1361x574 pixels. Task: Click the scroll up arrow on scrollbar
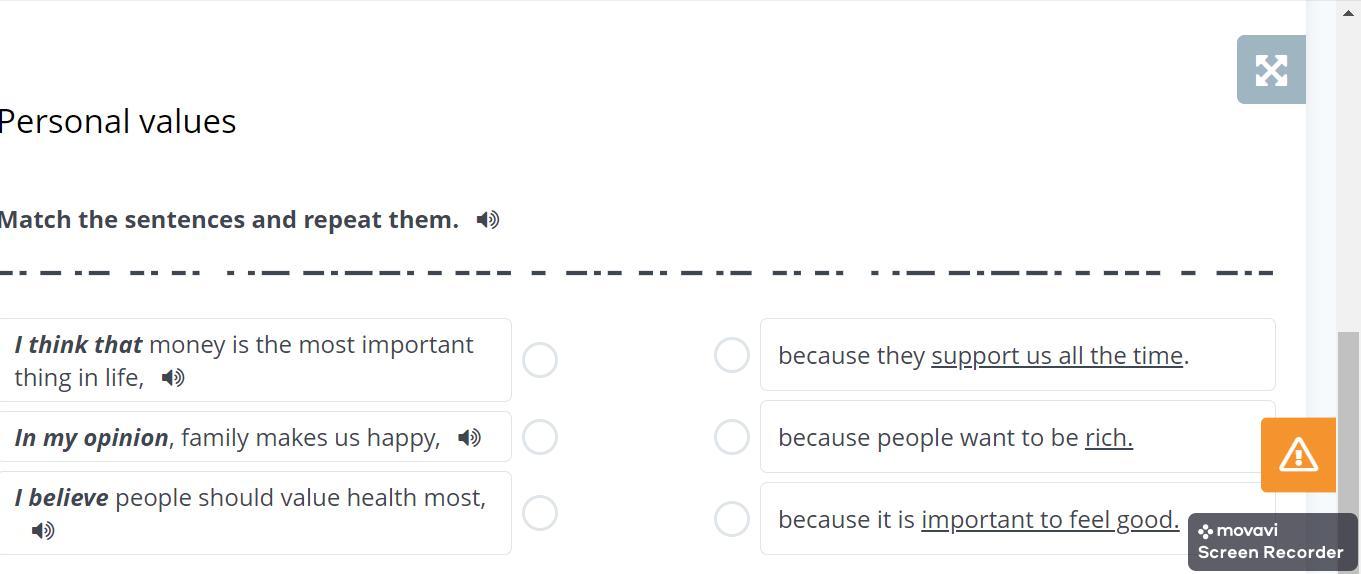point(1348,11)
